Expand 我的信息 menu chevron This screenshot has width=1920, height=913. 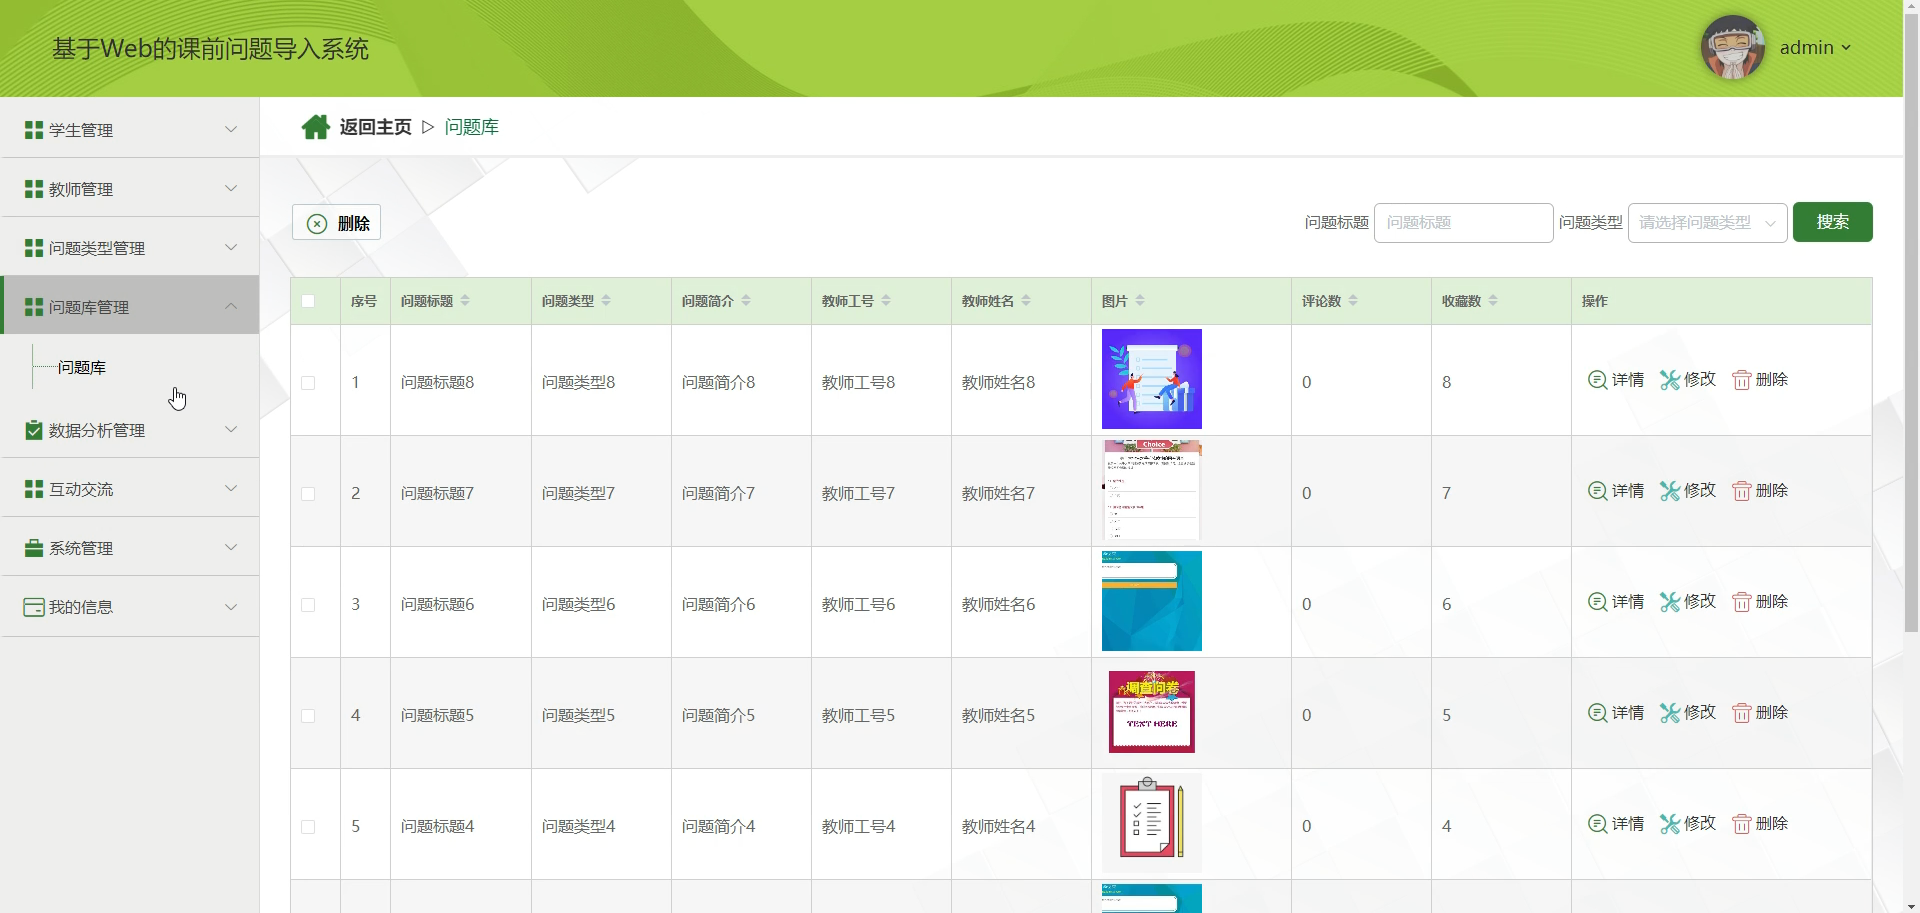coord(231,607)
